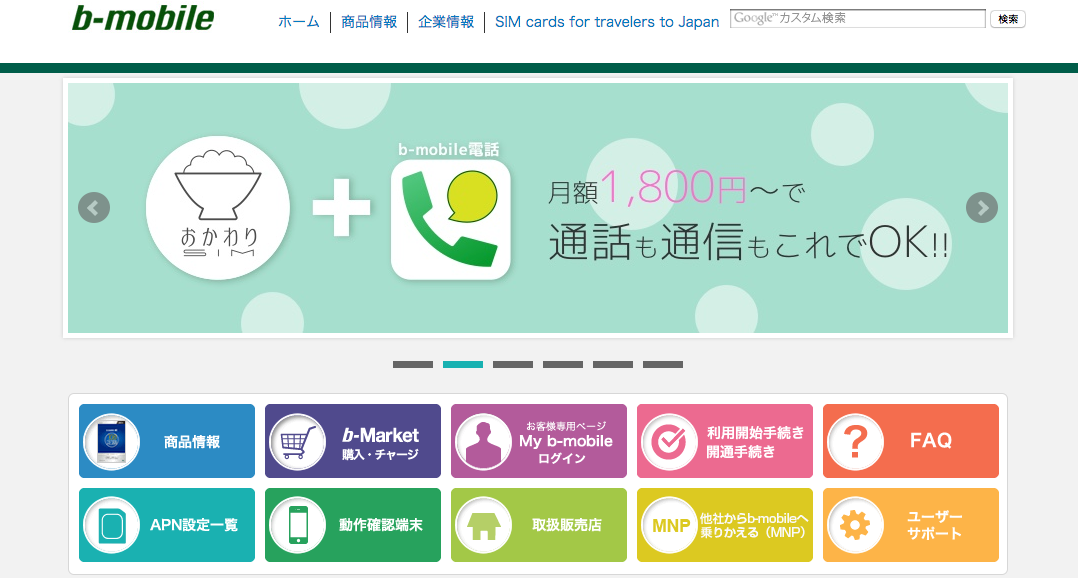This screenshot has width=1078, height=578.
Task: Open the ホーム navigation link
Action: coord(298,22)
